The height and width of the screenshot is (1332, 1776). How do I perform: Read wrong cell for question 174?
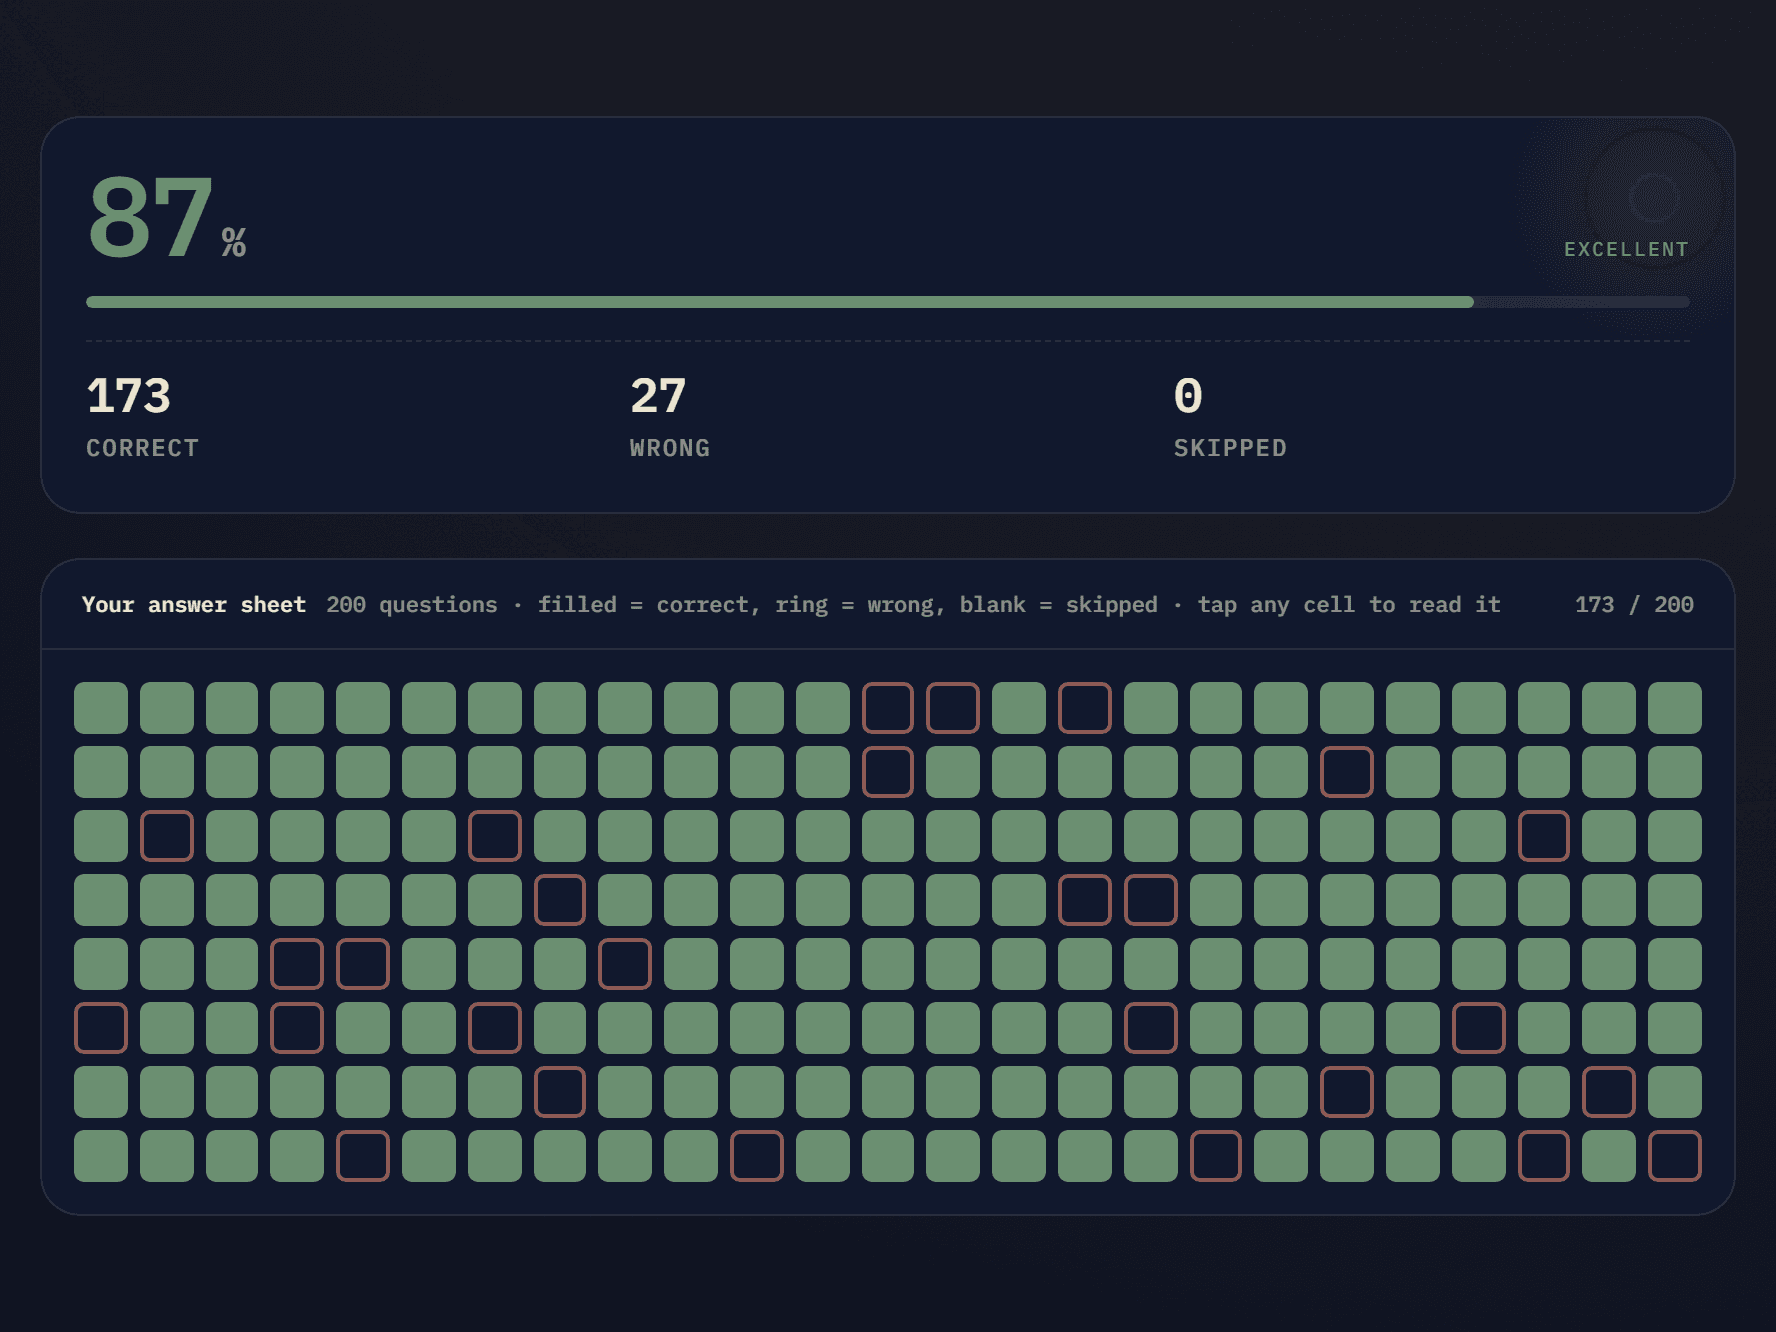pyautogui.click(x=1609, y=1092)
